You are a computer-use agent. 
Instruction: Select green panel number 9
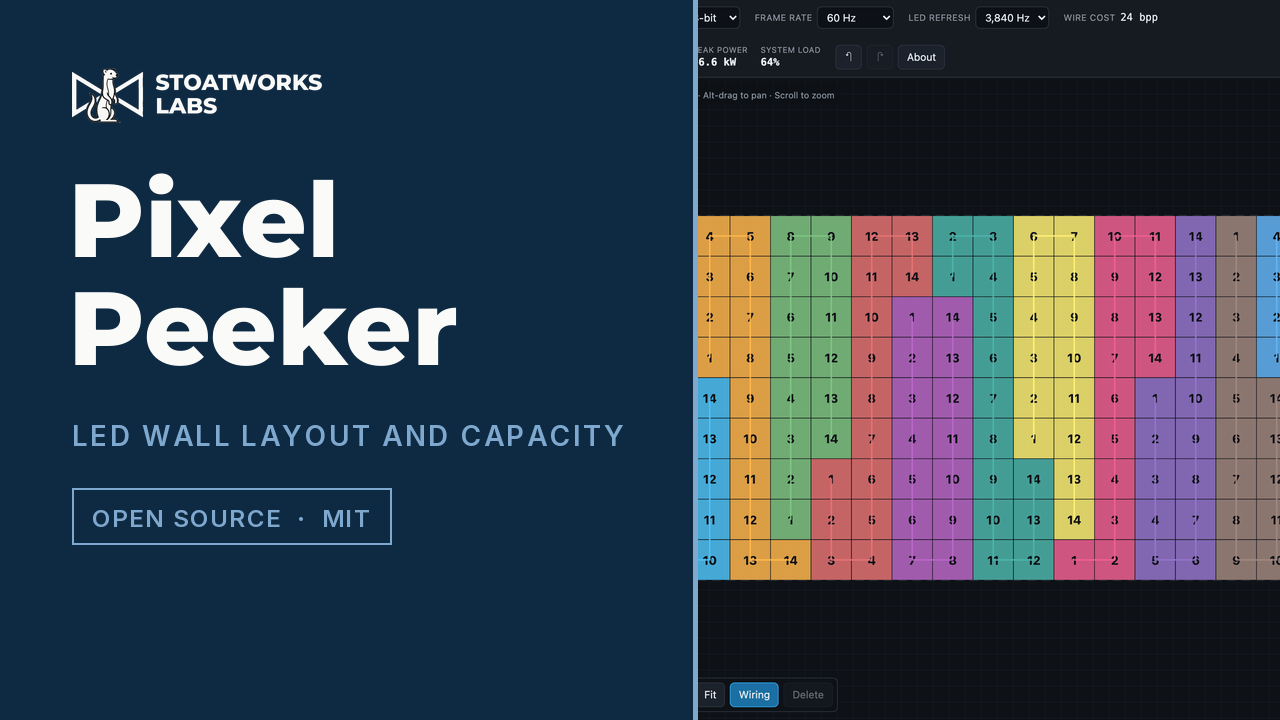coord(831,237)
